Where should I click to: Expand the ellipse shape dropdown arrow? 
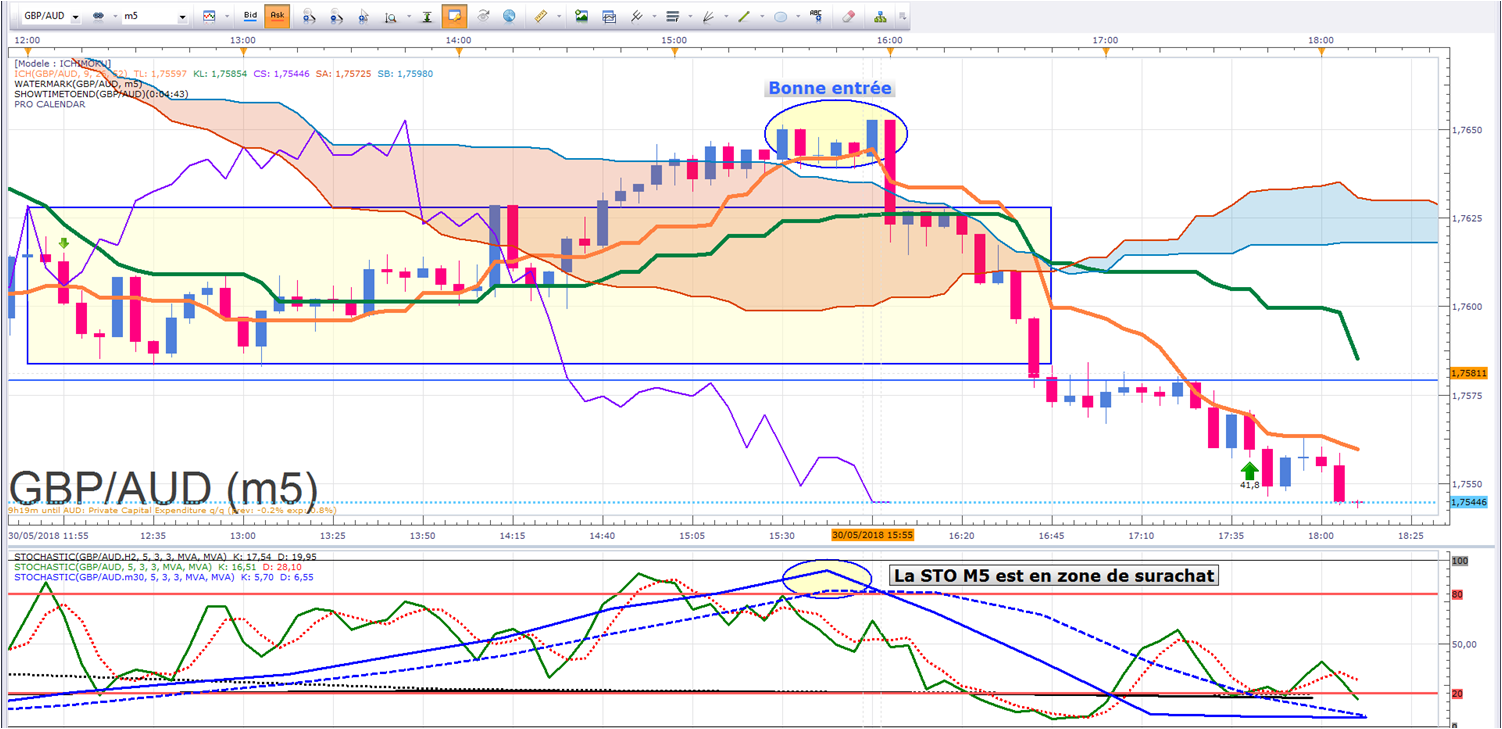click(x=797, y=17)
